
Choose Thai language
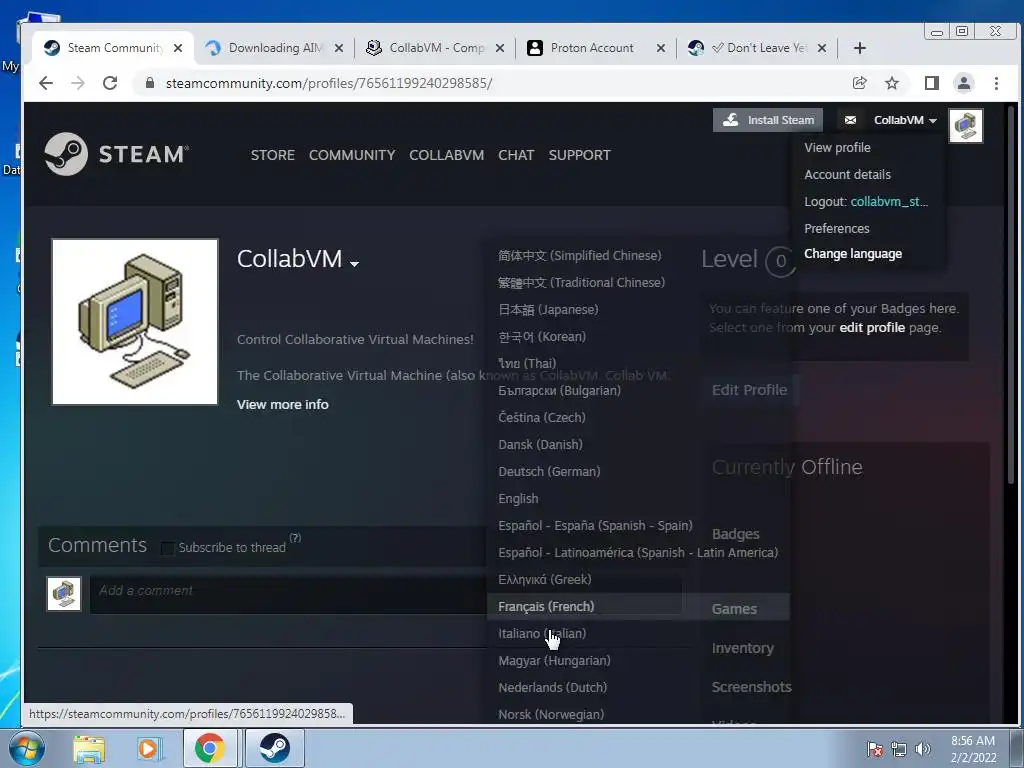(527, 363)
